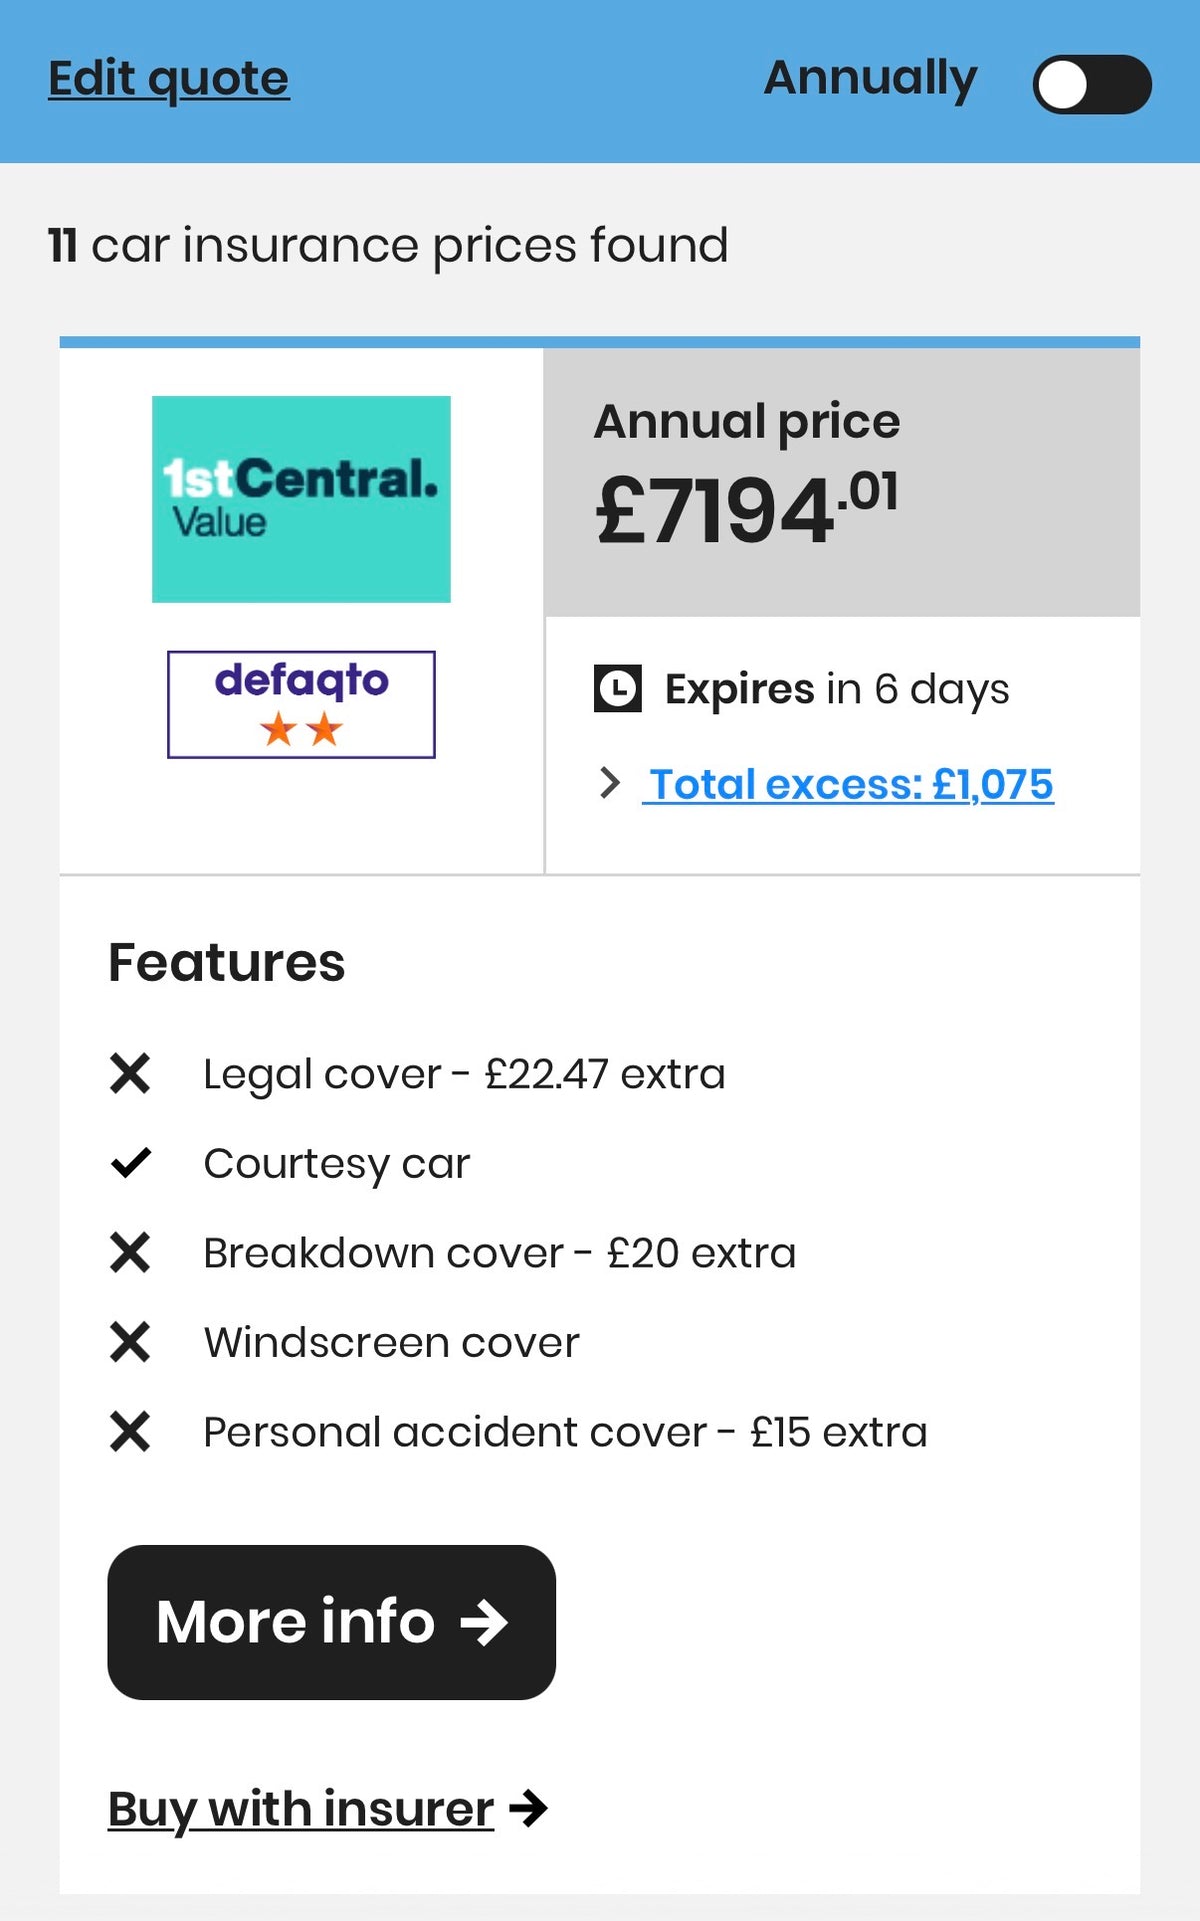
Task: Open the Edit quote link
Action: click(x=168, y=79)
